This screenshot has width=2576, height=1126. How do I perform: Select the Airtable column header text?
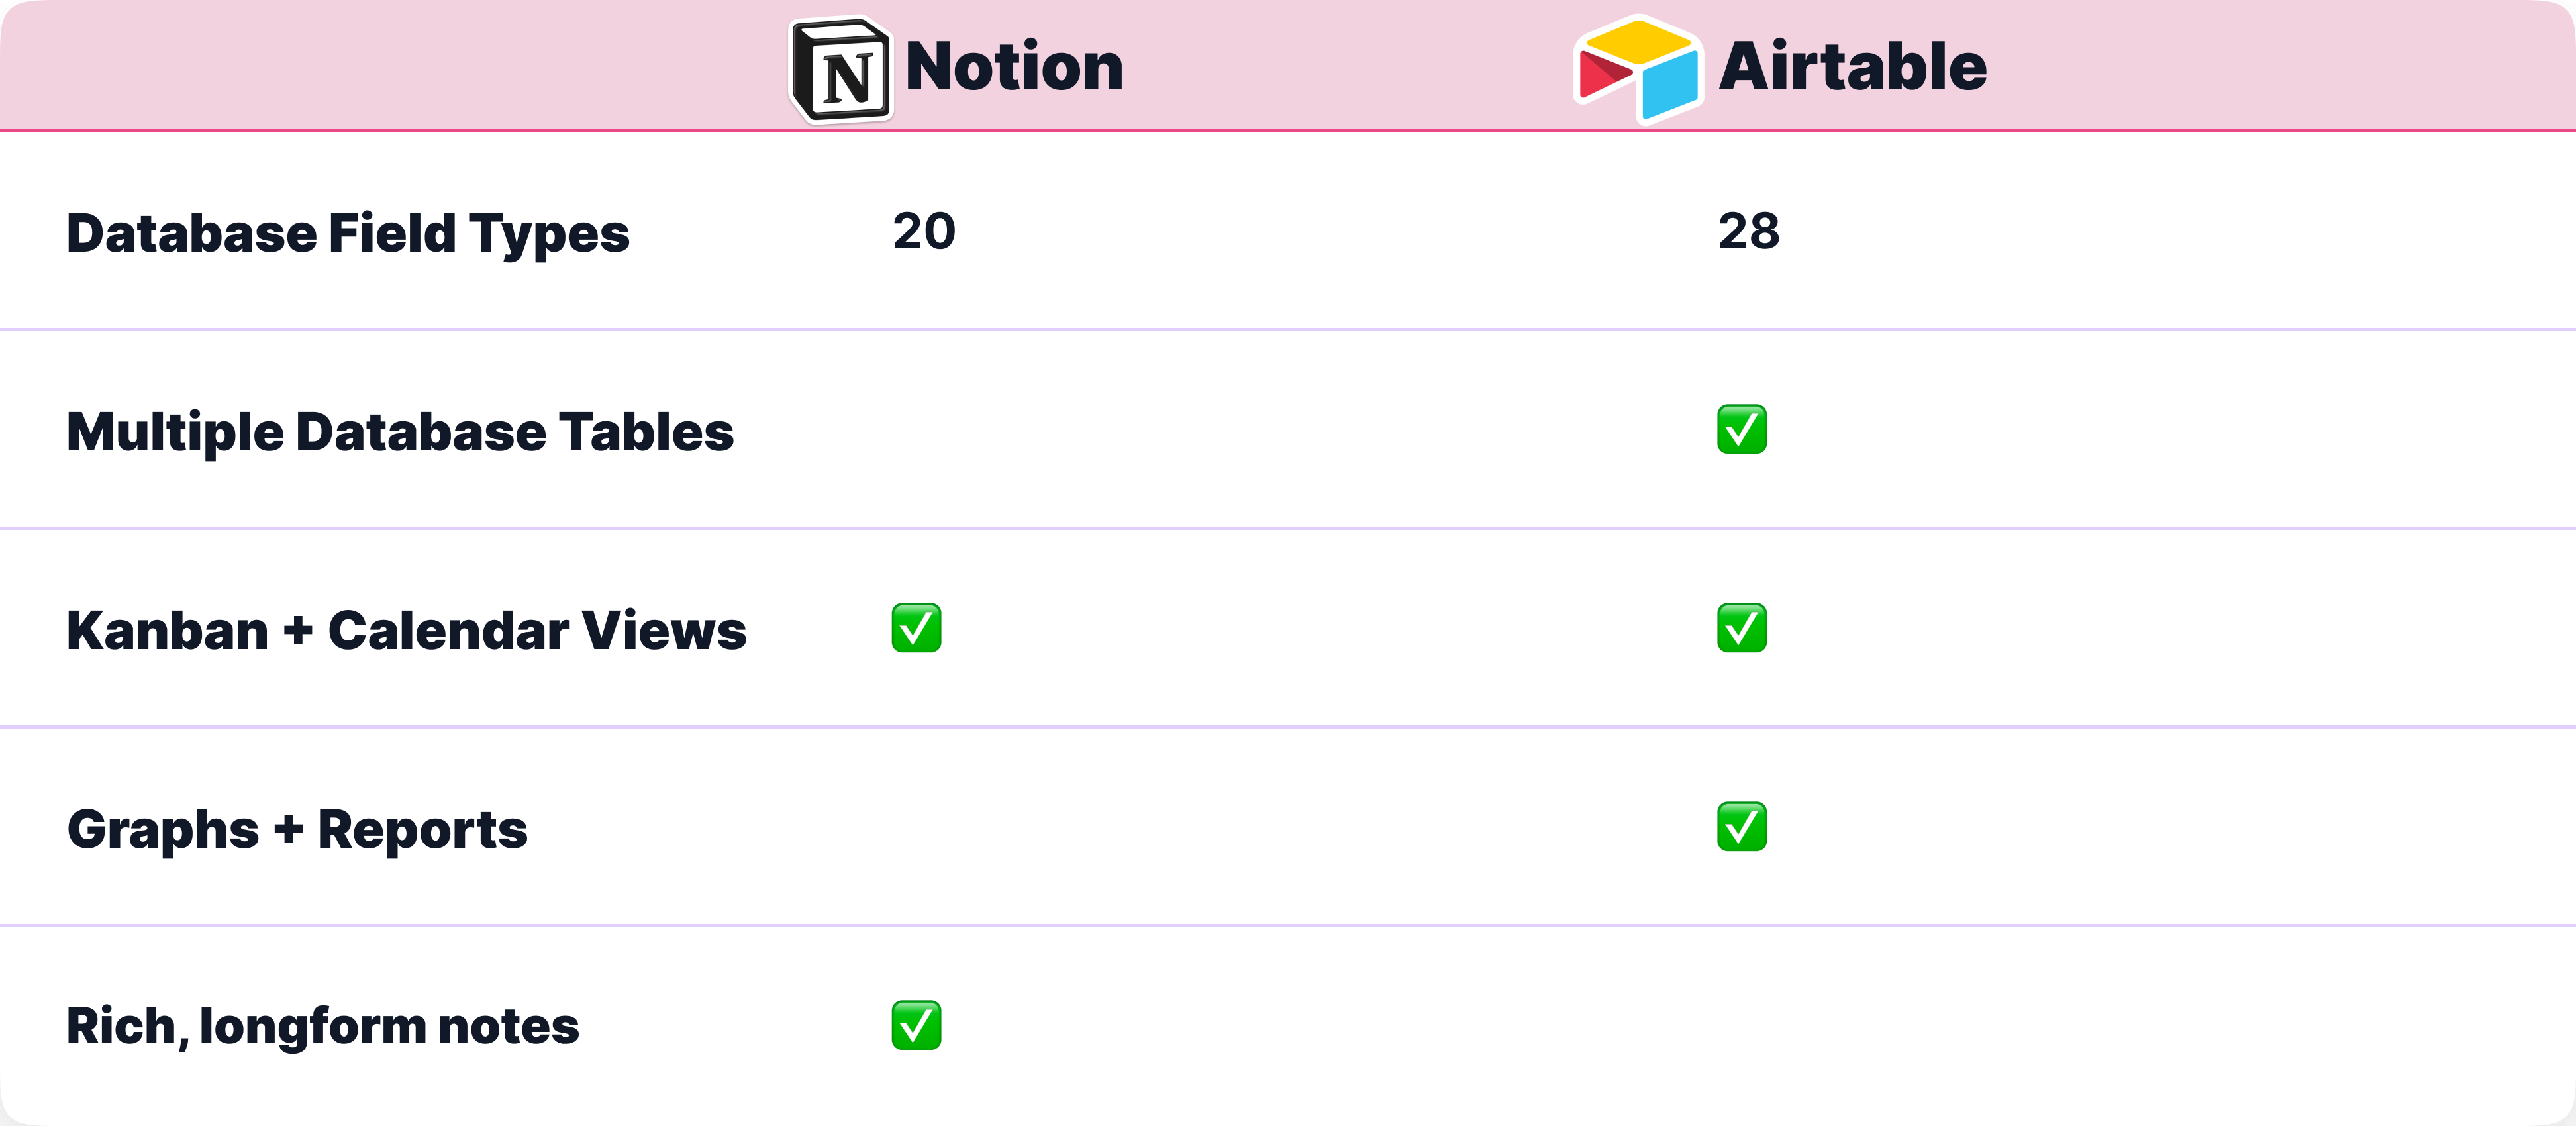(x=1852, y=67)
